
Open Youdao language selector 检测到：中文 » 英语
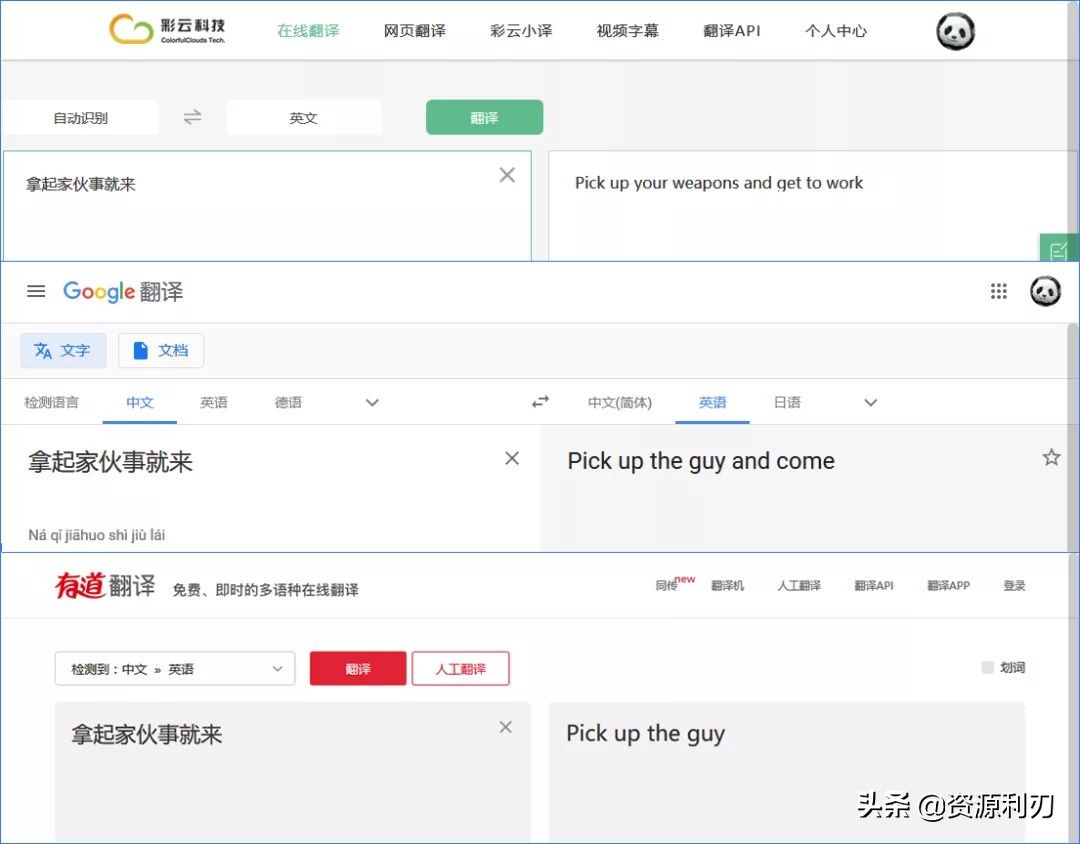tap(175, 668)
